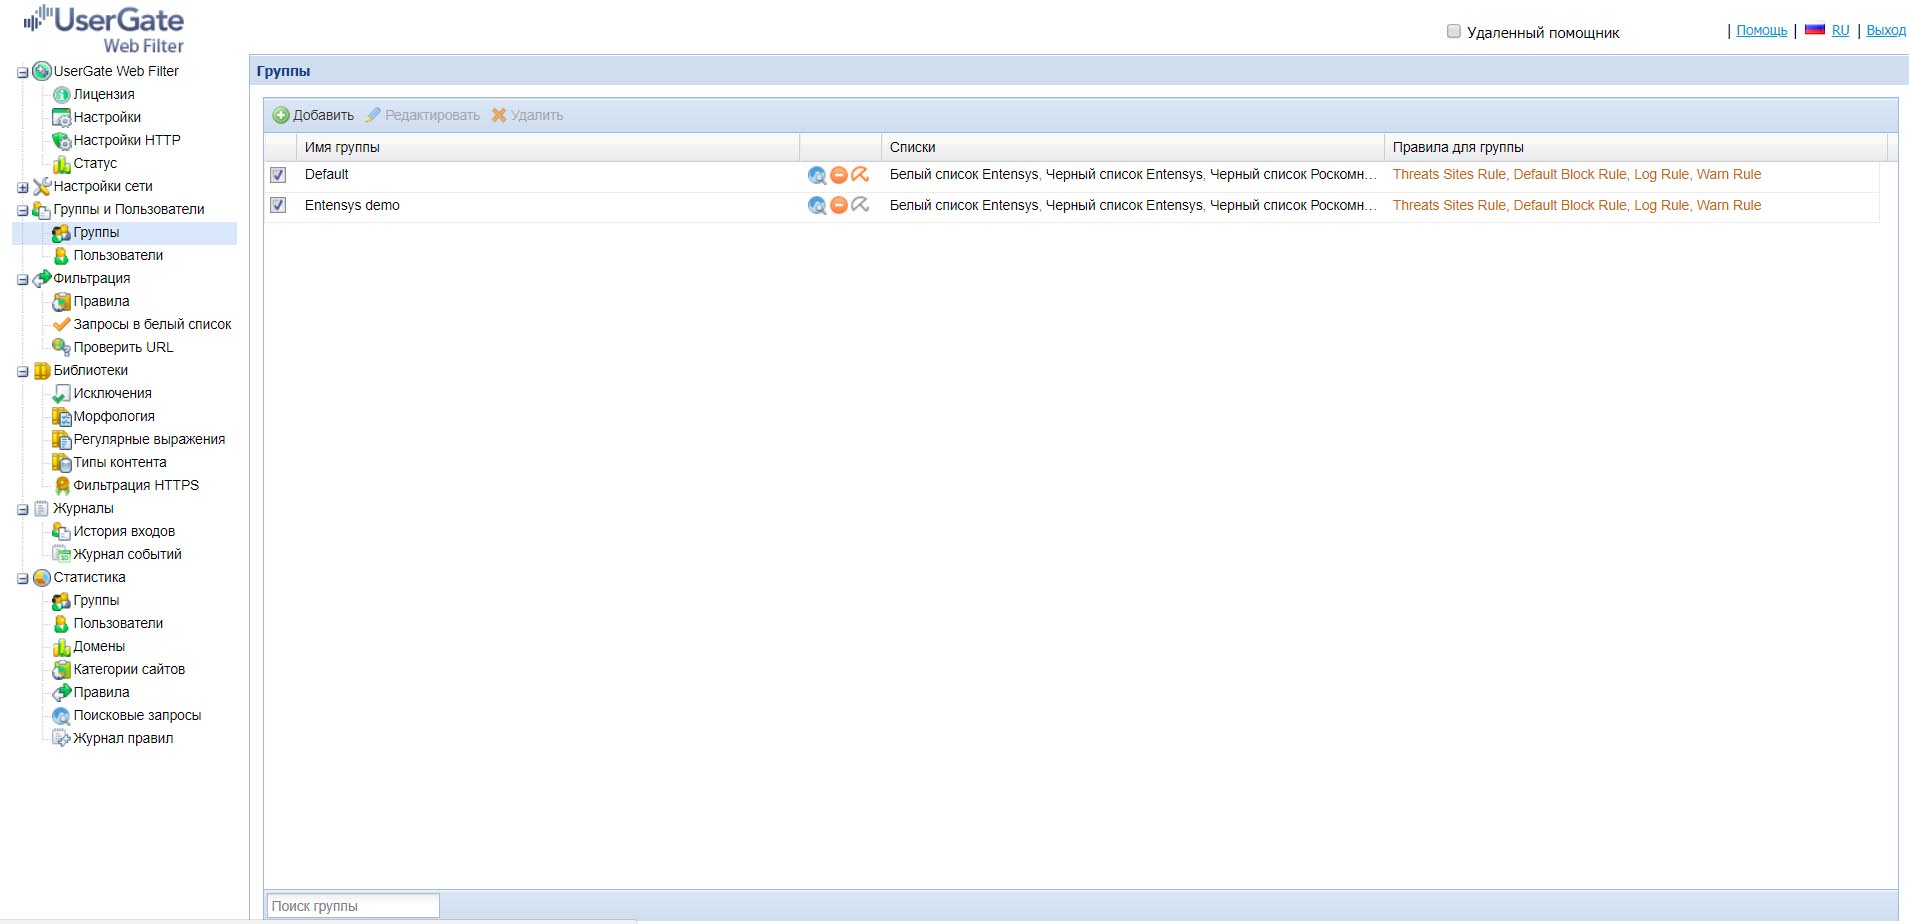This screenshot has width=1909, height=924.
Task: Click the Морфология tree icon
Action: pyautogui.click(x=62, y=417)
